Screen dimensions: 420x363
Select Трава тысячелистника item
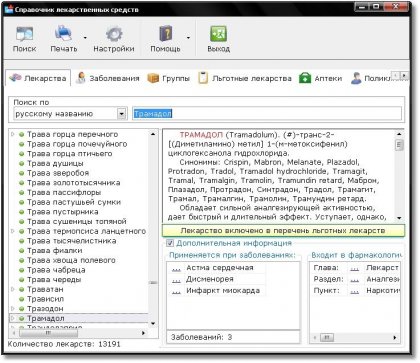71,241
